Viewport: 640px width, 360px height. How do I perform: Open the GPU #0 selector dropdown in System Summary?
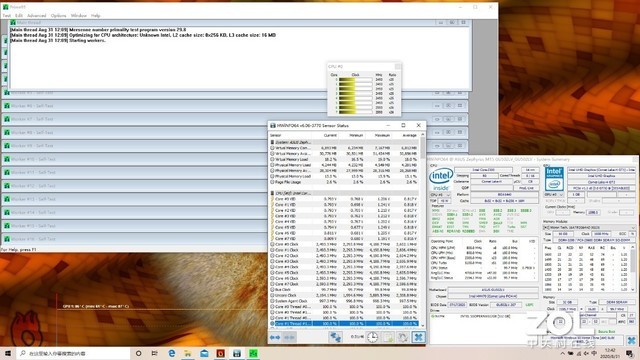(x=554, y=195)
